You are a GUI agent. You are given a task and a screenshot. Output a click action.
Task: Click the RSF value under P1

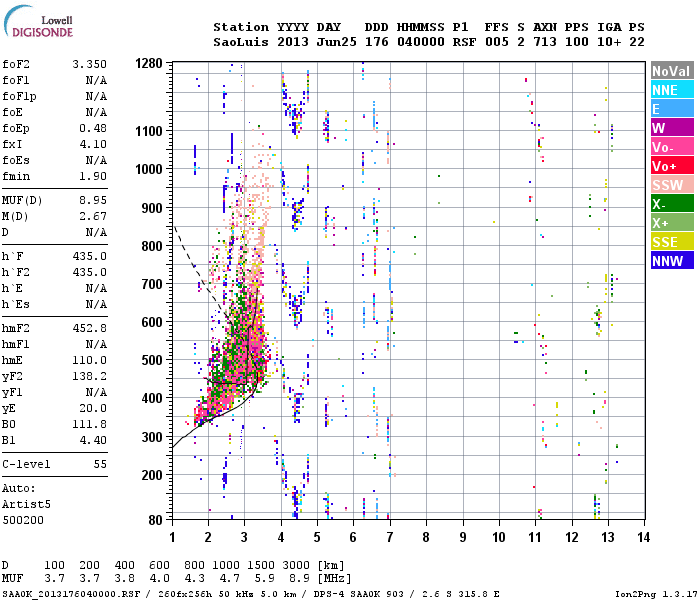(464, 42)
